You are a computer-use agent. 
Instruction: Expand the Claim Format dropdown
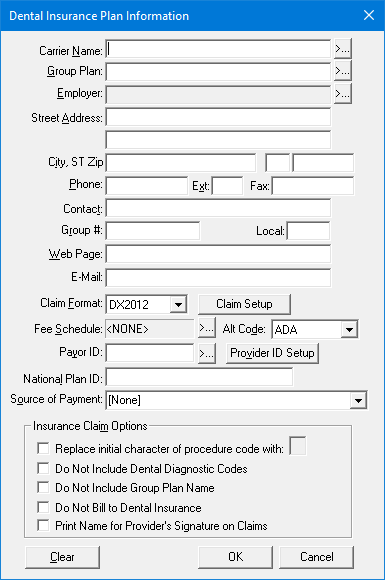point(178,305)
